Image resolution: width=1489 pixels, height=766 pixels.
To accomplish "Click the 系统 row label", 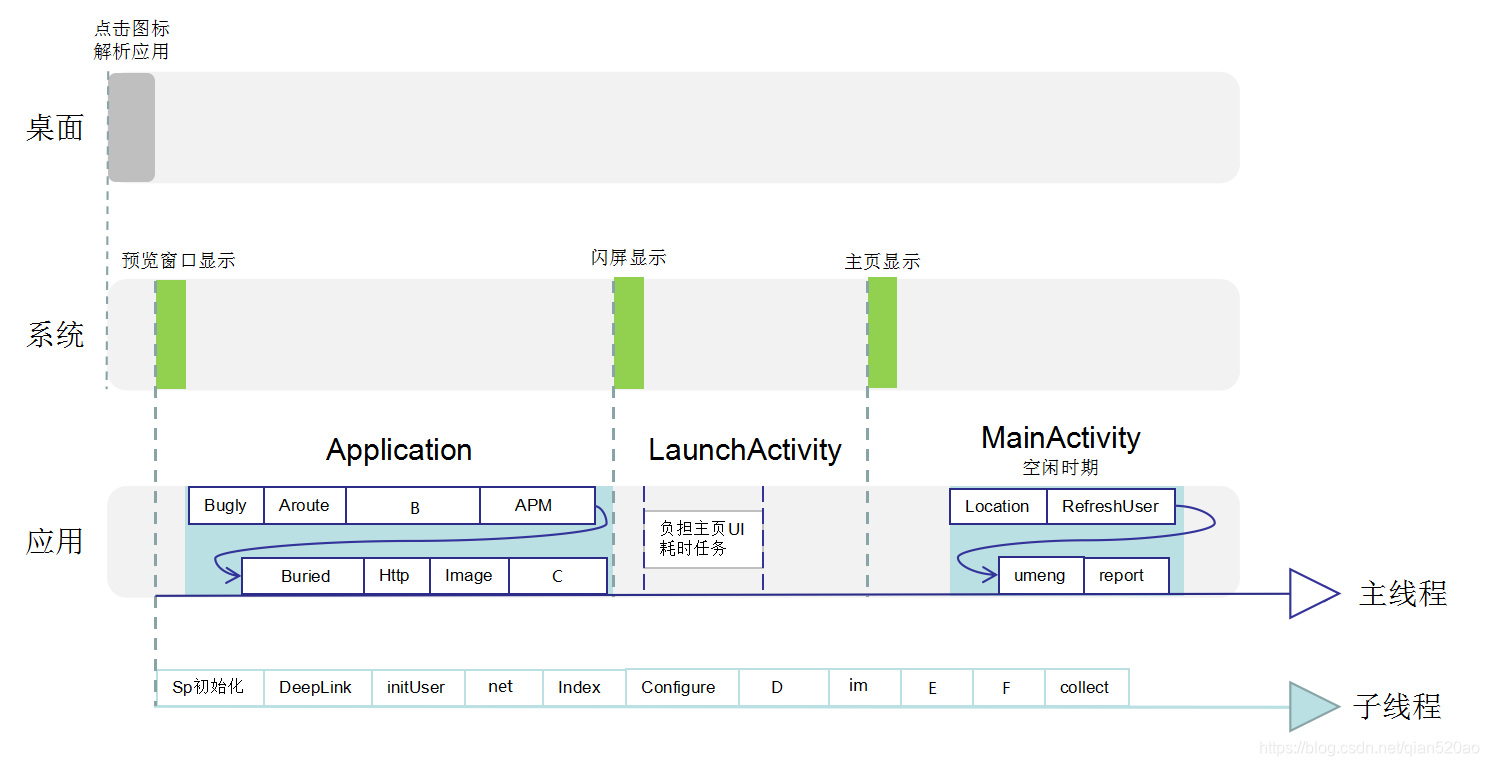I will (55, 335).
